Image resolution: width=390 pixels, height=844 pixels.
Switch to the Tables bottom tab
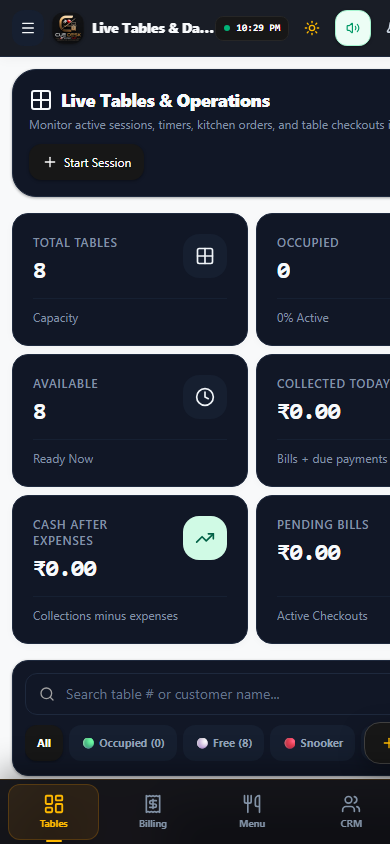pos(54,811)
